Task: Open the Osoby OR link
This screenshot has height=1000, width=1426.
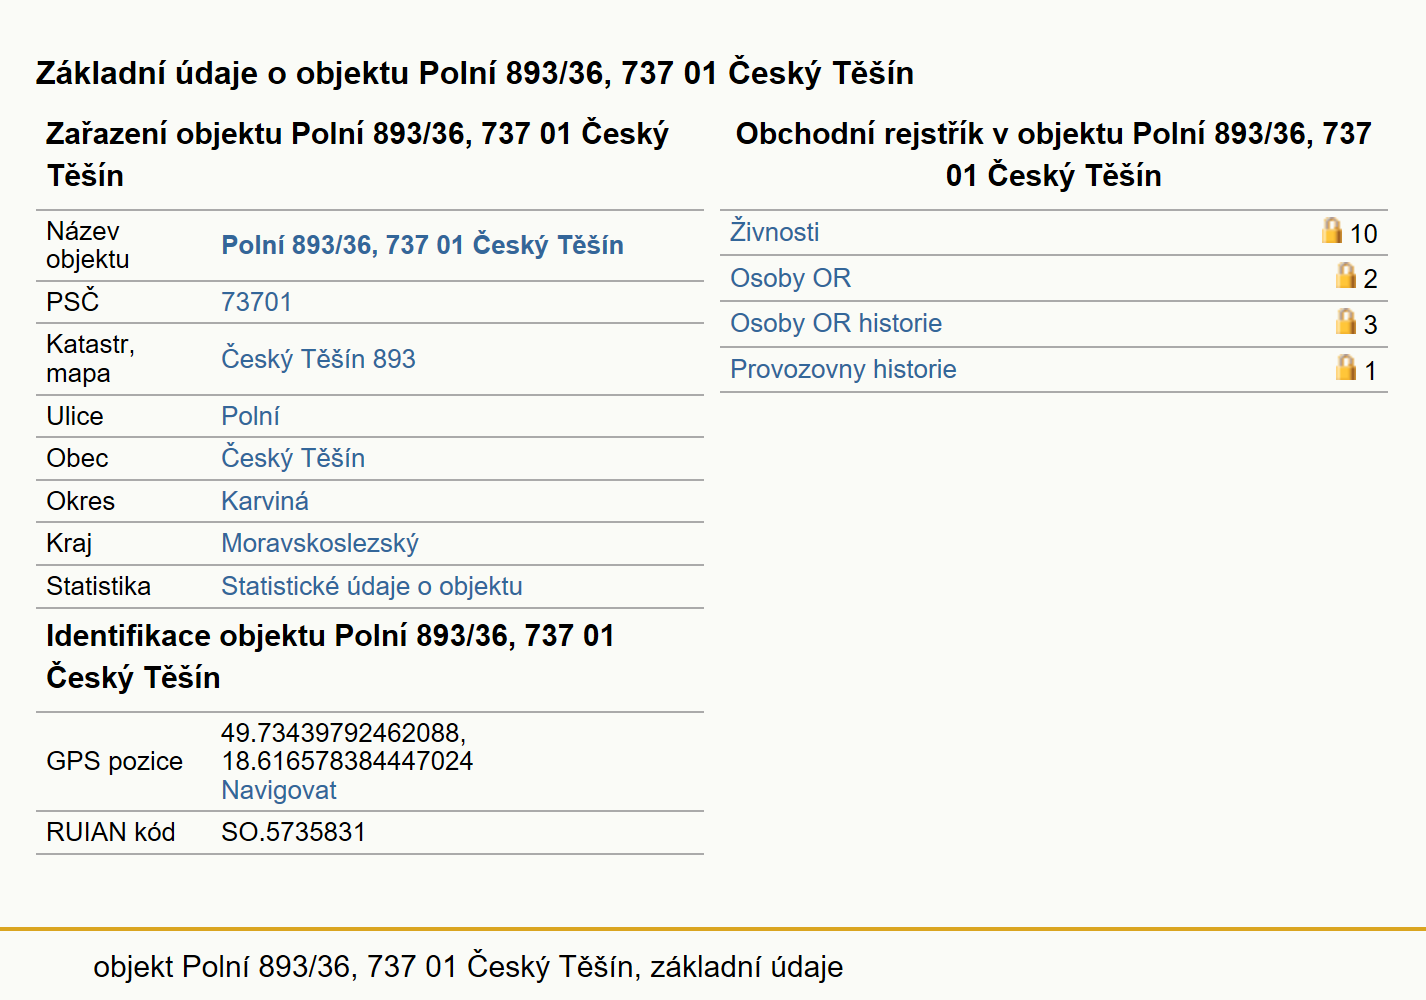Action: 790,278
